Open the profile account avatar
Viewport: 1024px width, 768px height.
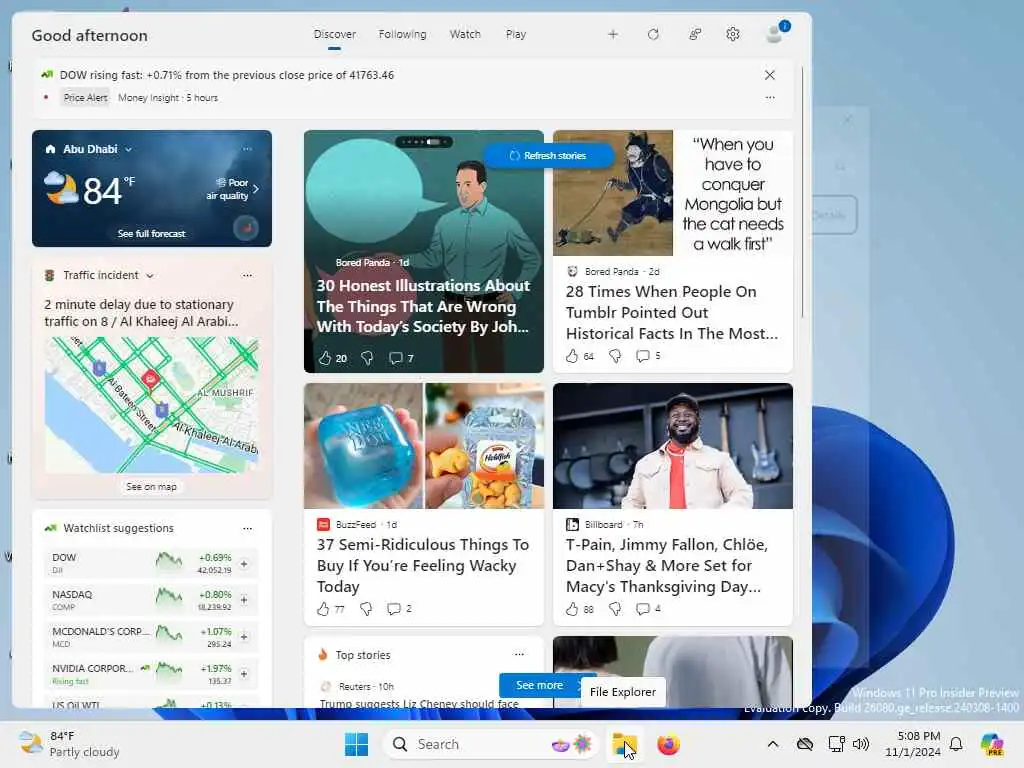click(x=775, y=33)
